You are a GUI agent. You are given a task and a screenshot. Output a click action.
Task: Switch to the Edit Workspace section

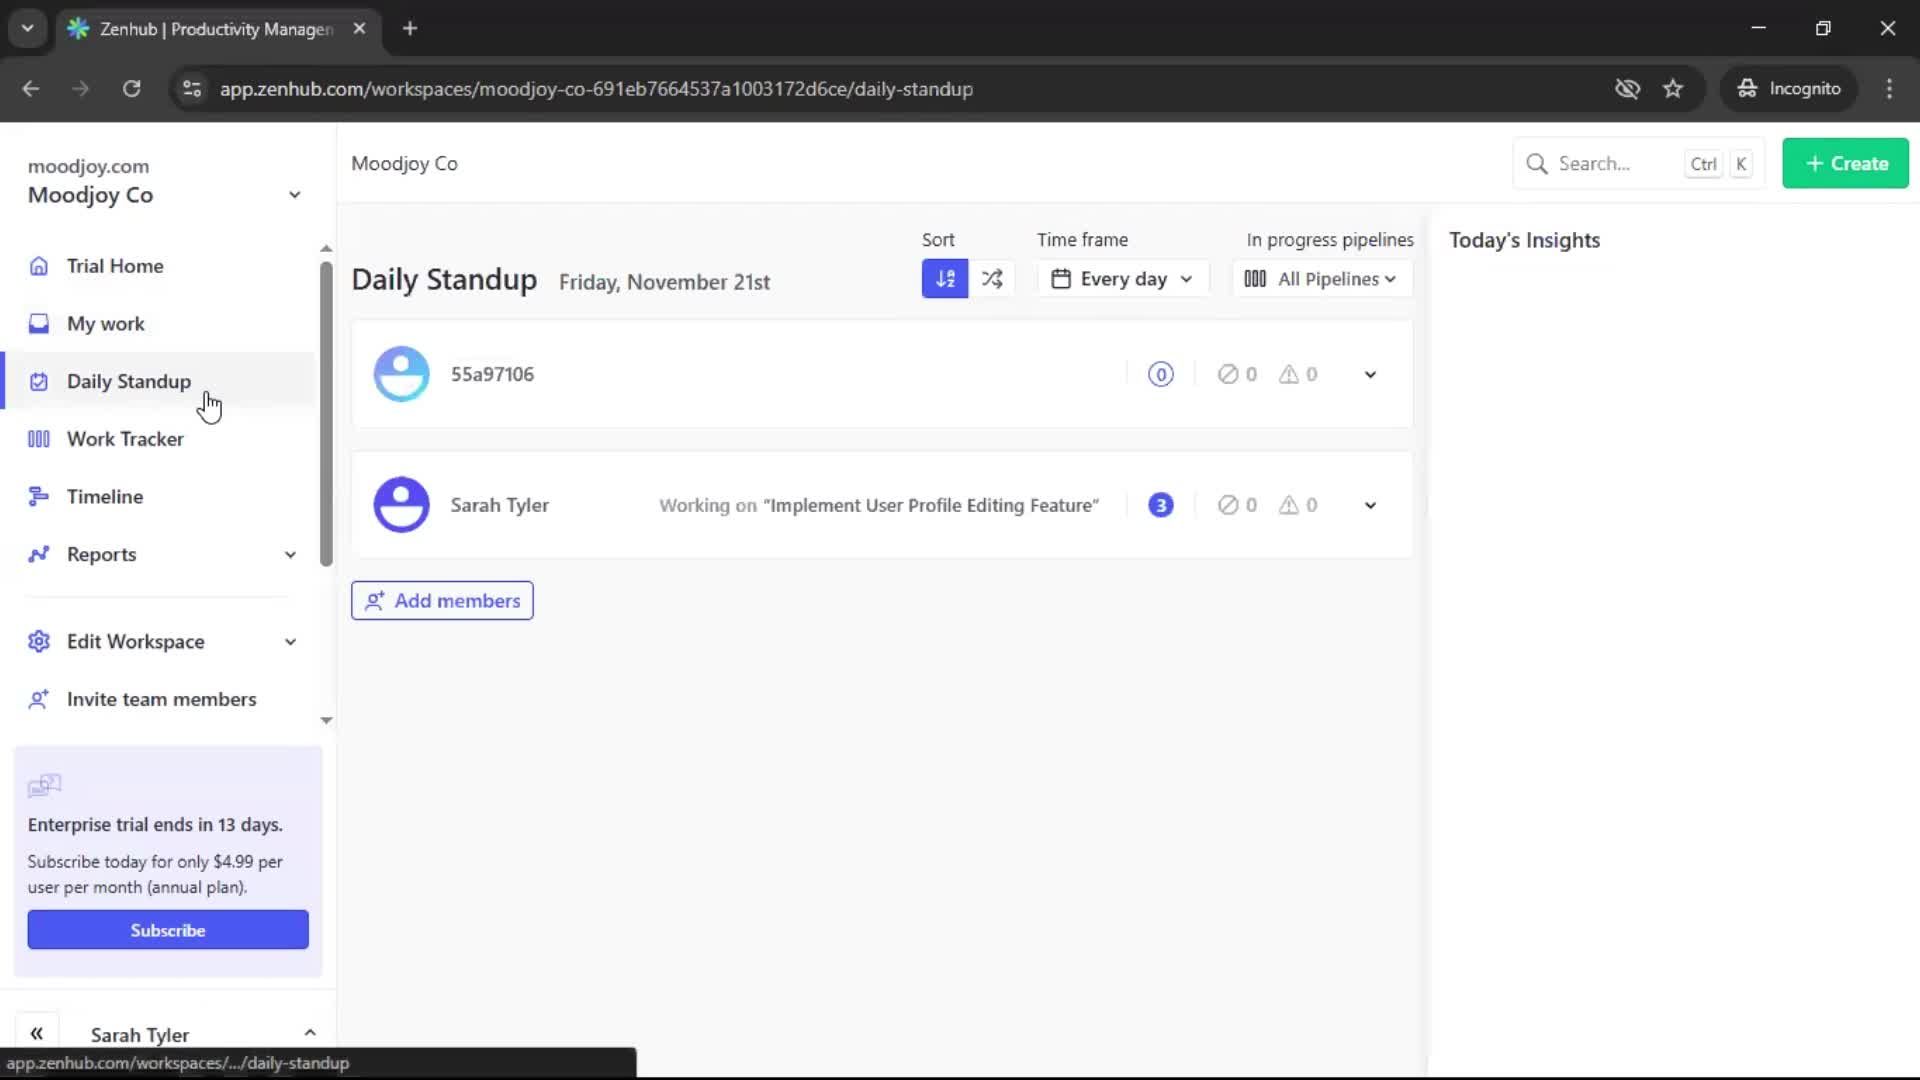(x=134, y=641)
